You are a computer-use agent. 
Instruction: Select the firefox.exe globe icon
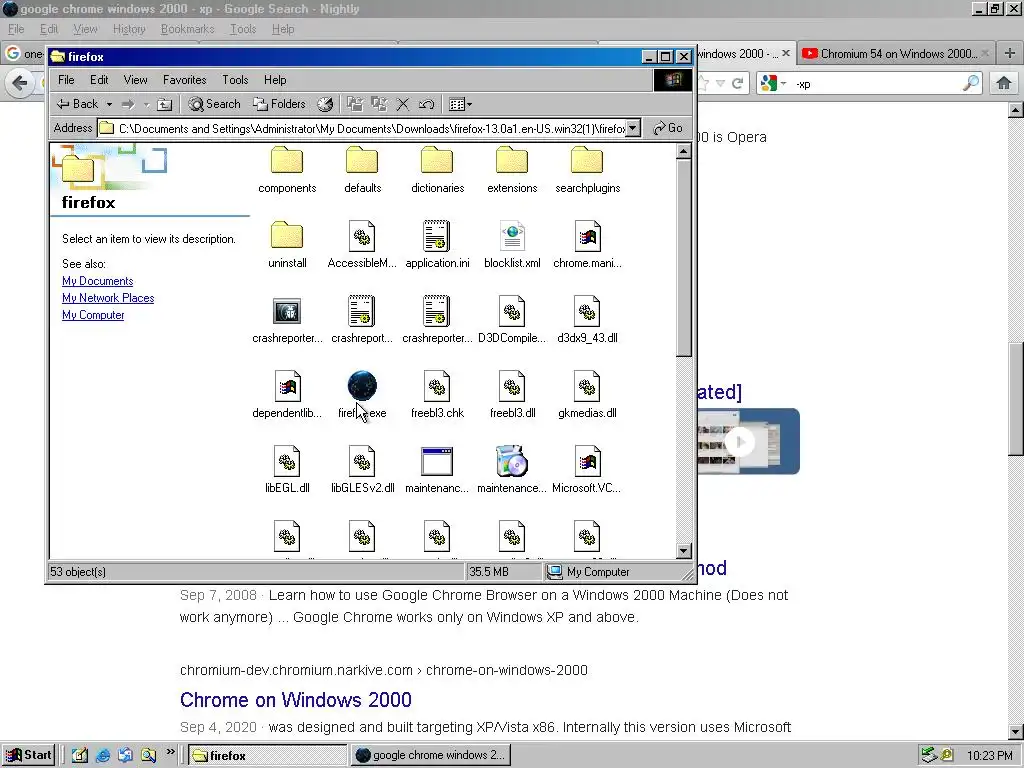[362, 385]
